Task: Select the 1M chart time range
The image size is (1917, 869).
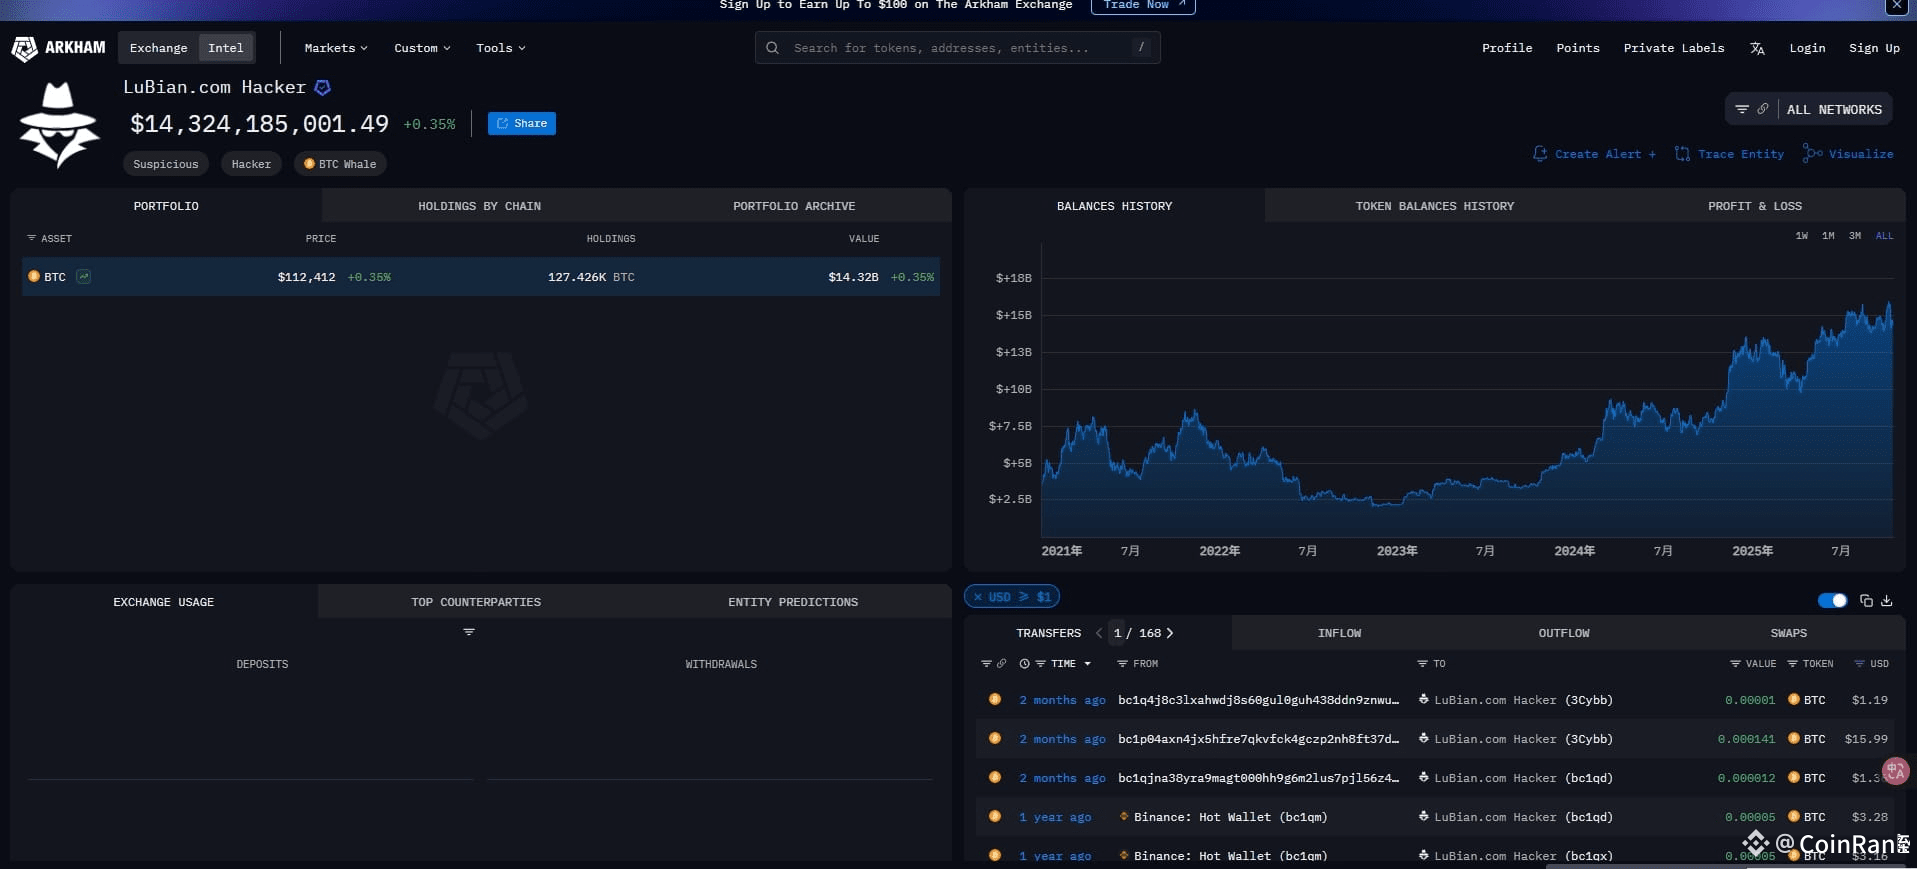Action: [x=1828, y=236]
